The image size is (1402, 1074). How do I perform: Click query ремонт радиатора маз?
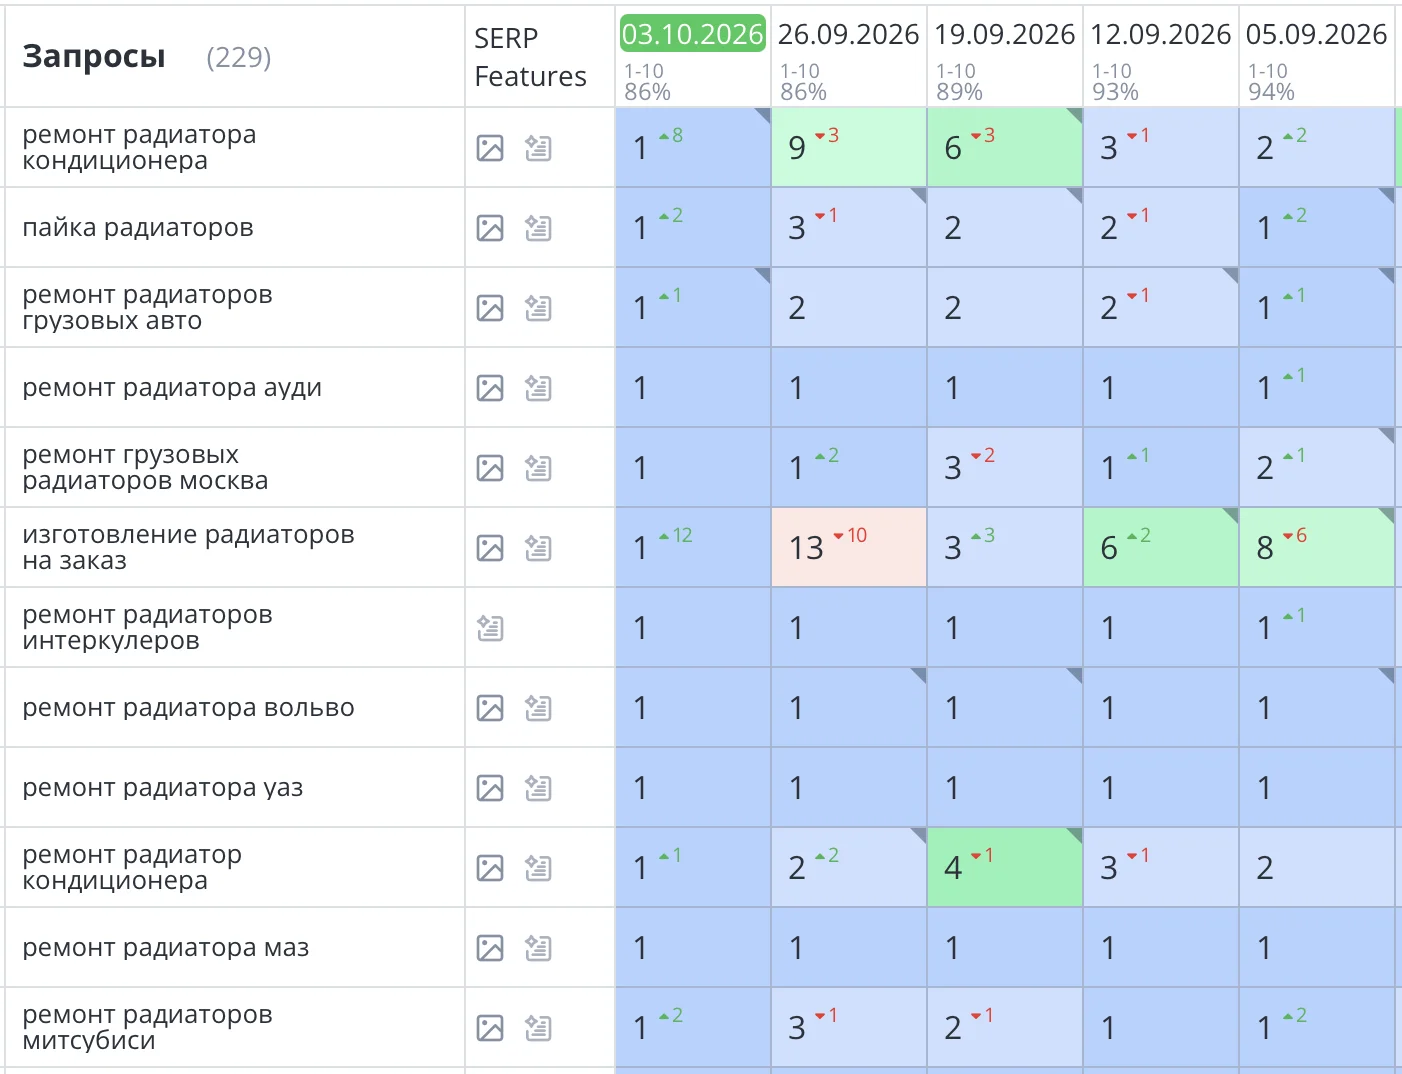point(165,948)
